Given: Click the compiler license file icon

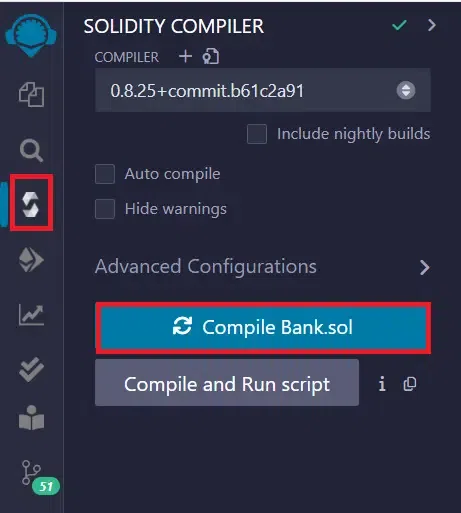Looking at the screenshot, I should click(211, 56).
